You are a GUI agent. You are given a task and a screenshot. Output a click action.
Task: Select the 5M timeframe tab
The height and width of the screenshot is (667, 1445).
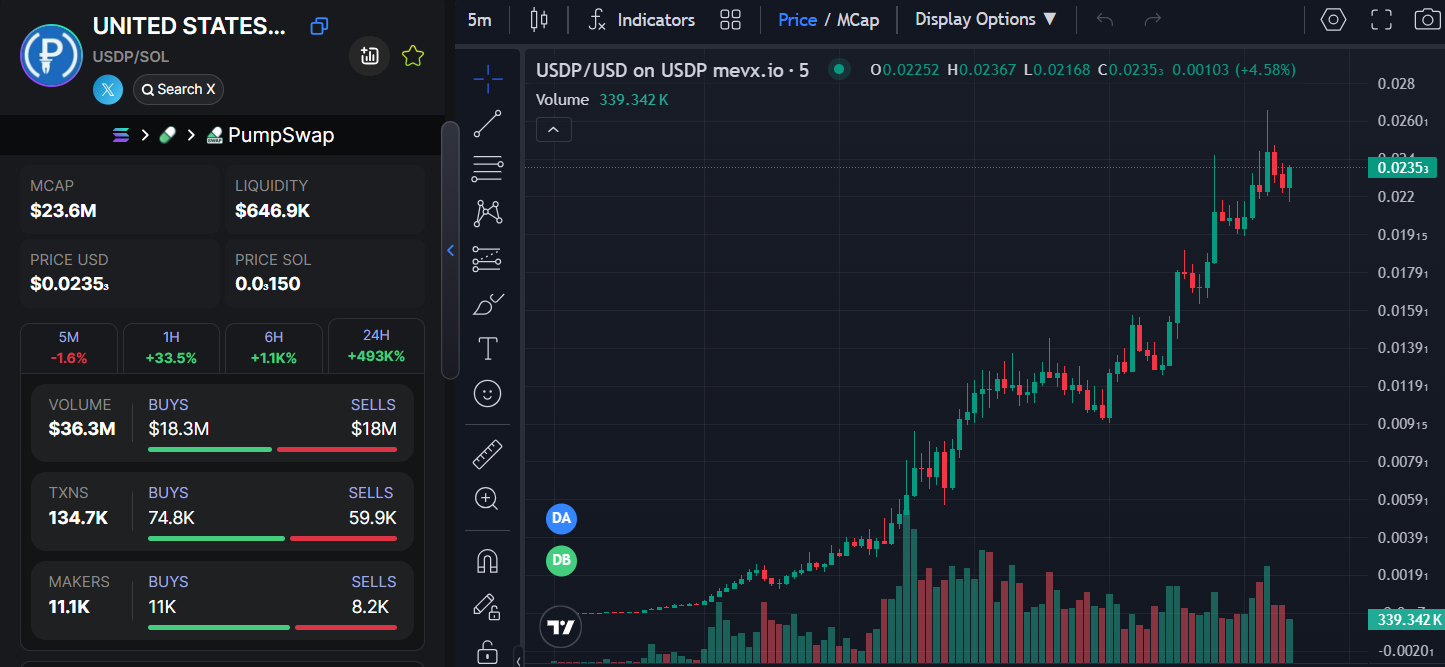(x=69, y=346)
